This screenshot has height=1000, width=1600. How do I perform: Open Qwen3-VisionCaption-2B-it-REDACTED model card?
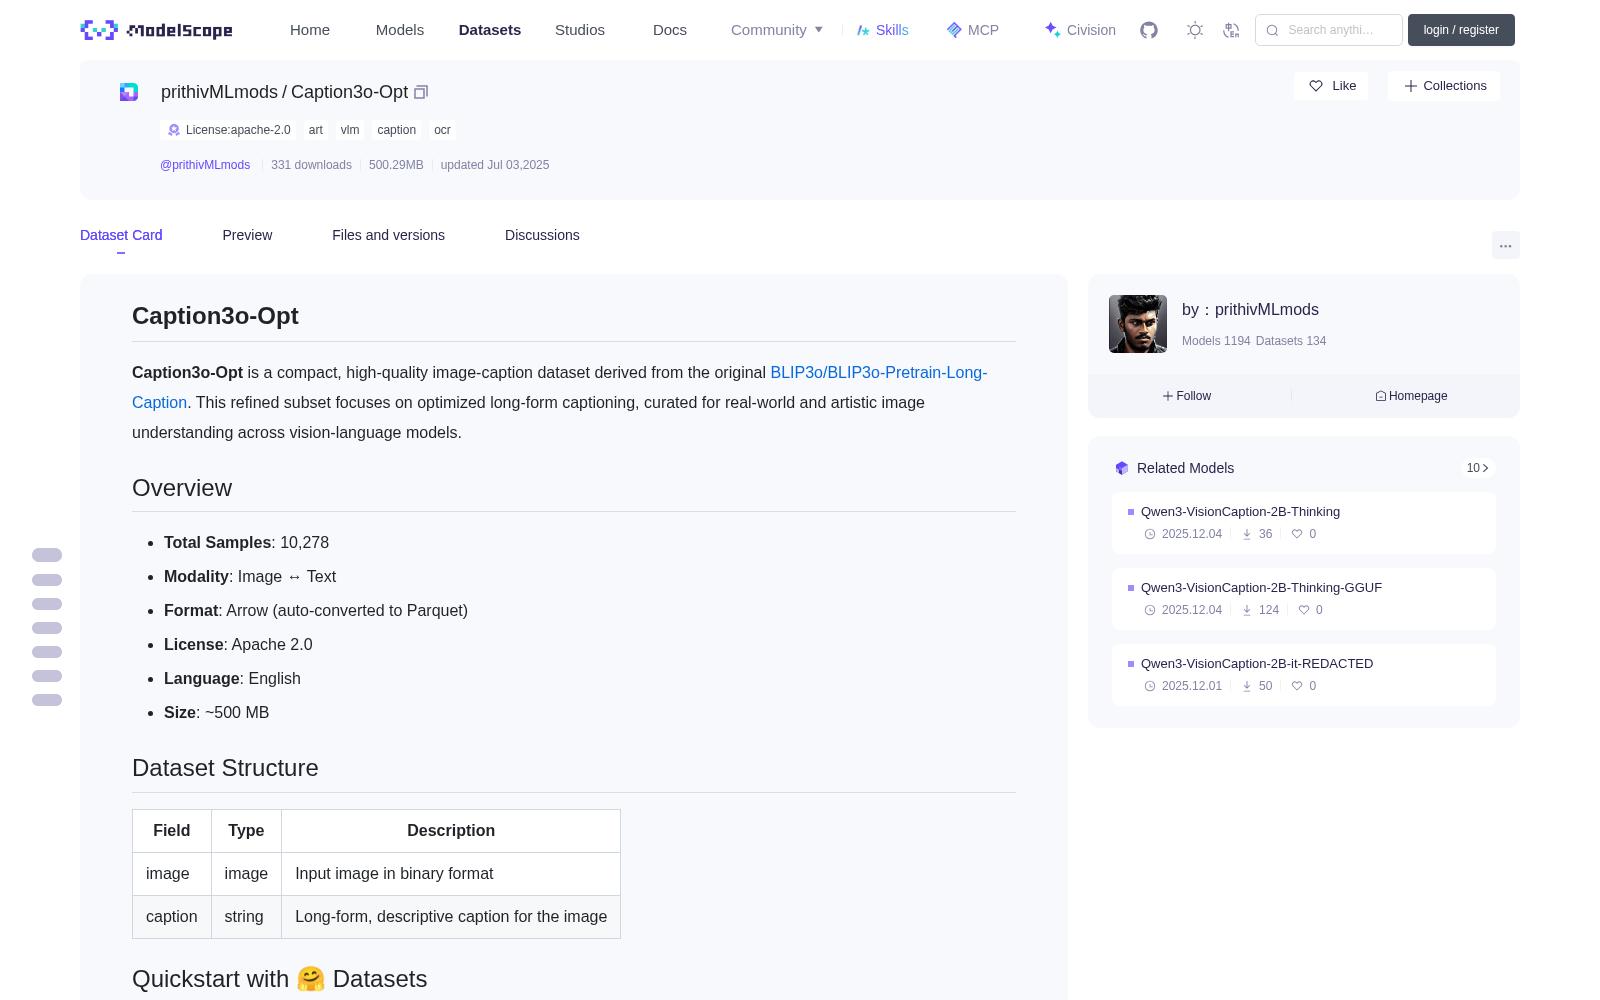click(x=1304, y=675)
